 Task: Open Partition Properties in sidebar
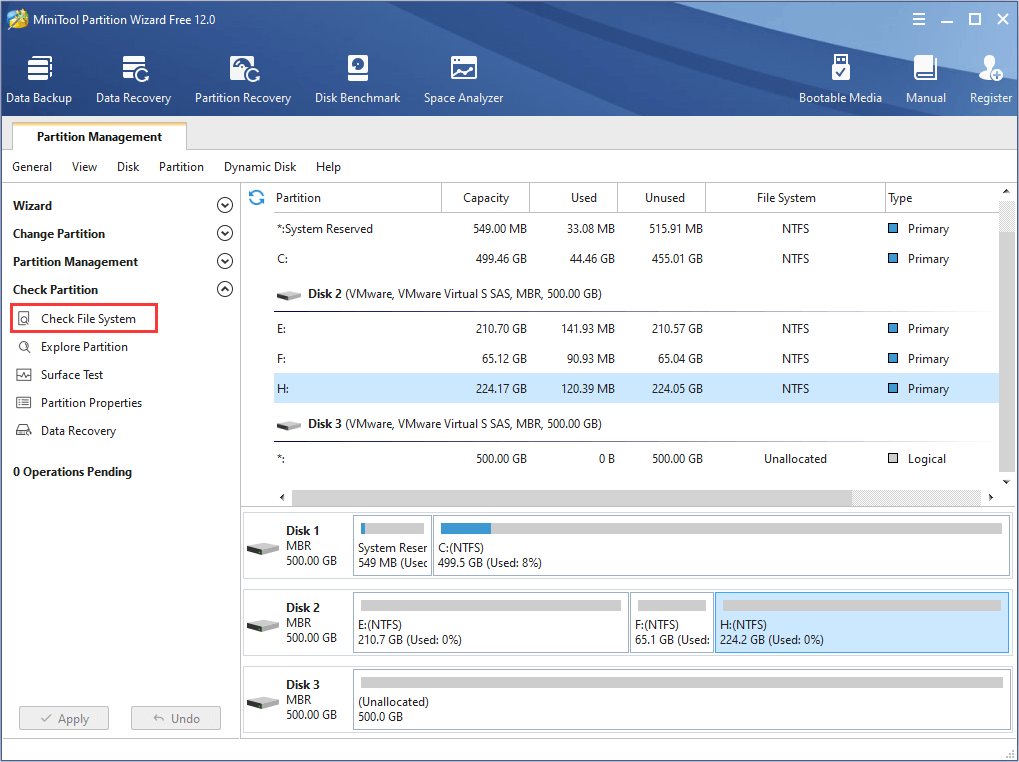79,403
